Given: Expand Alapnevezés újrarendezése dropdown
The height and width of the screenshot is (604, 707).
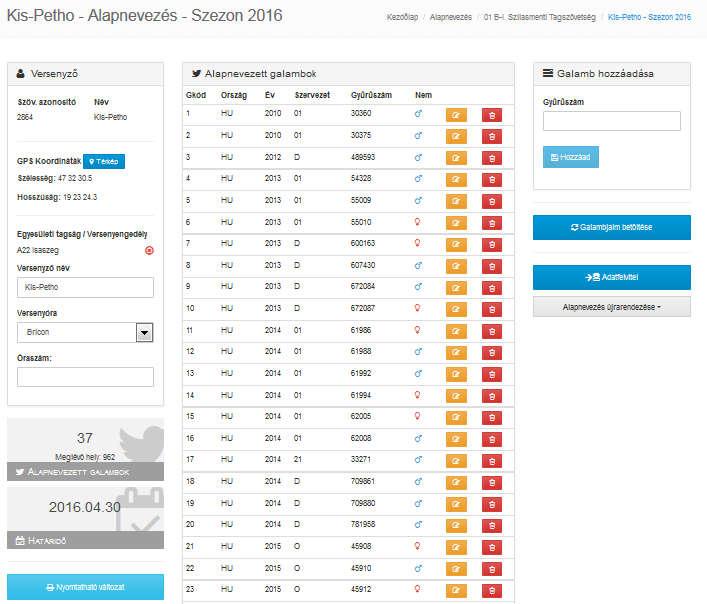Looking at the screenshot, I should (611, 307).
